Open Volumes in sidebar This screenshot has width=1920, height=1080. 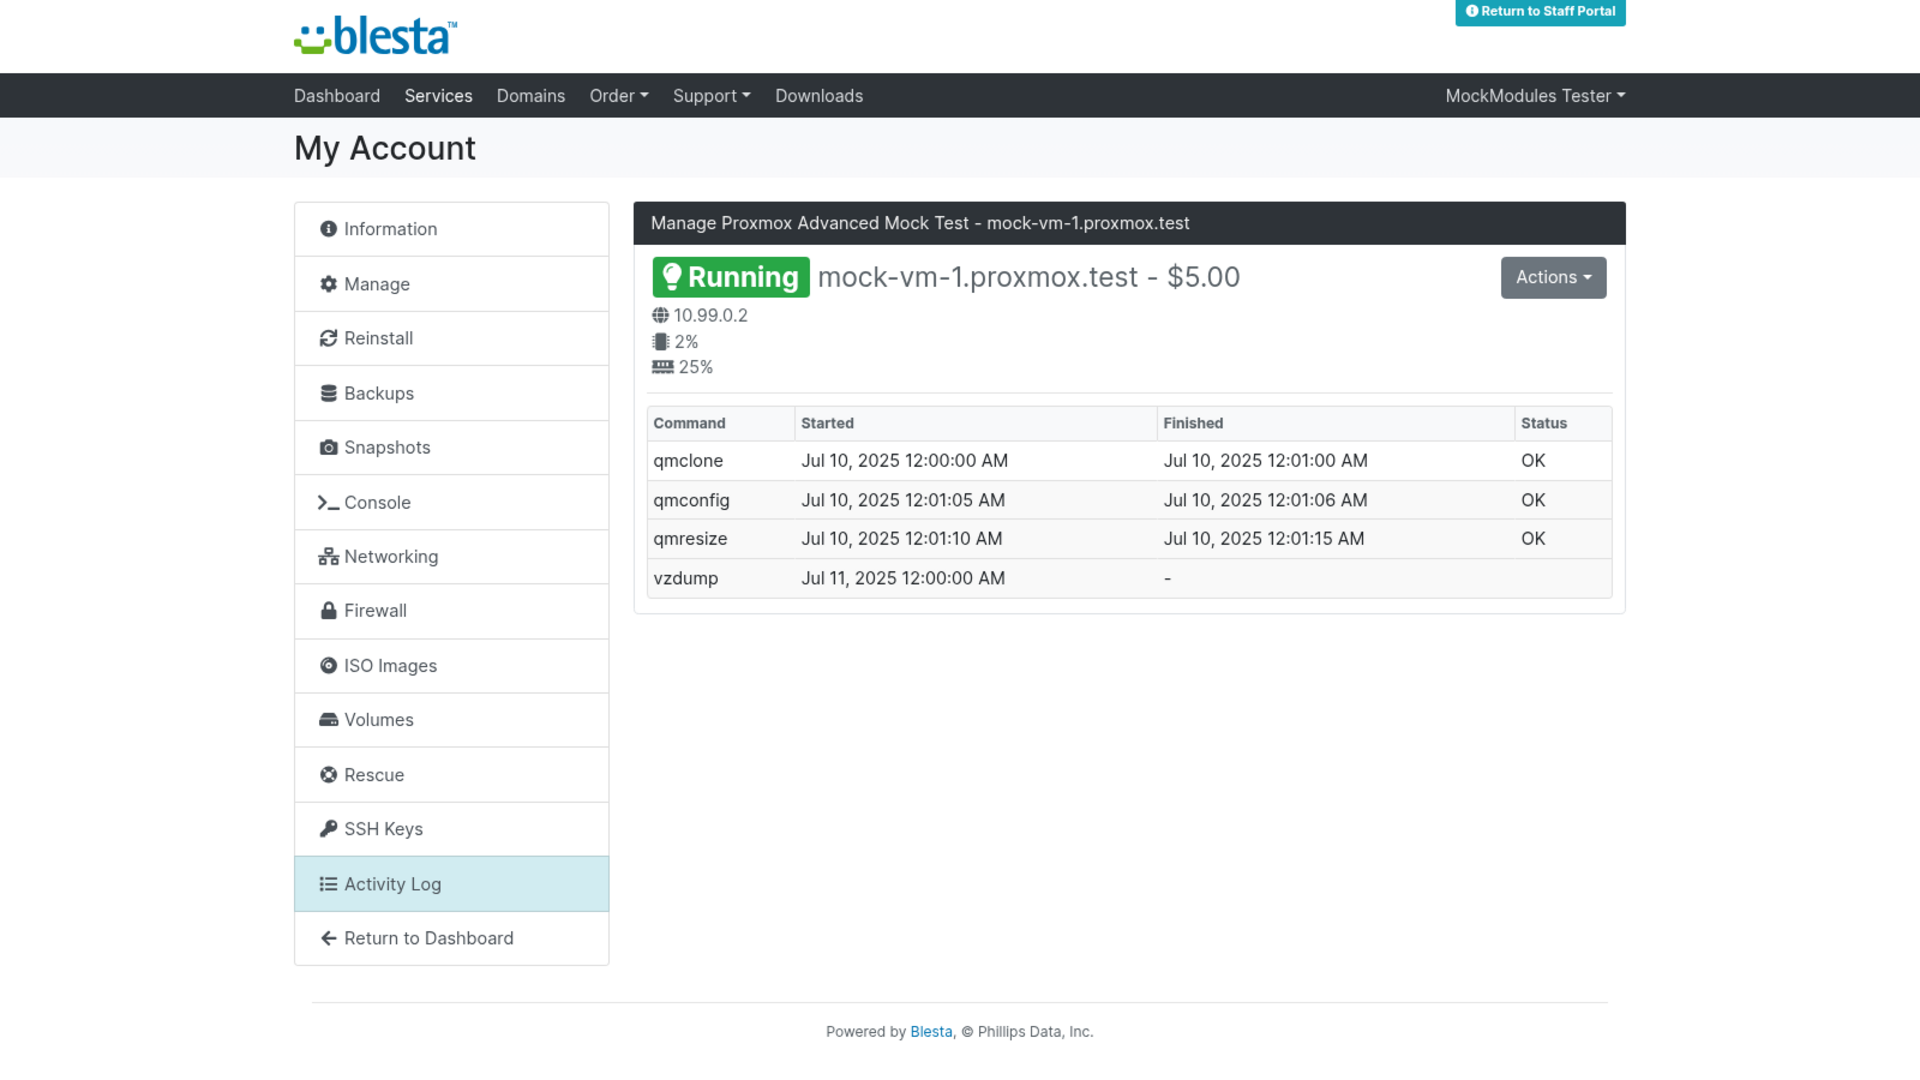pyautogui.click(x=452, y=720)
